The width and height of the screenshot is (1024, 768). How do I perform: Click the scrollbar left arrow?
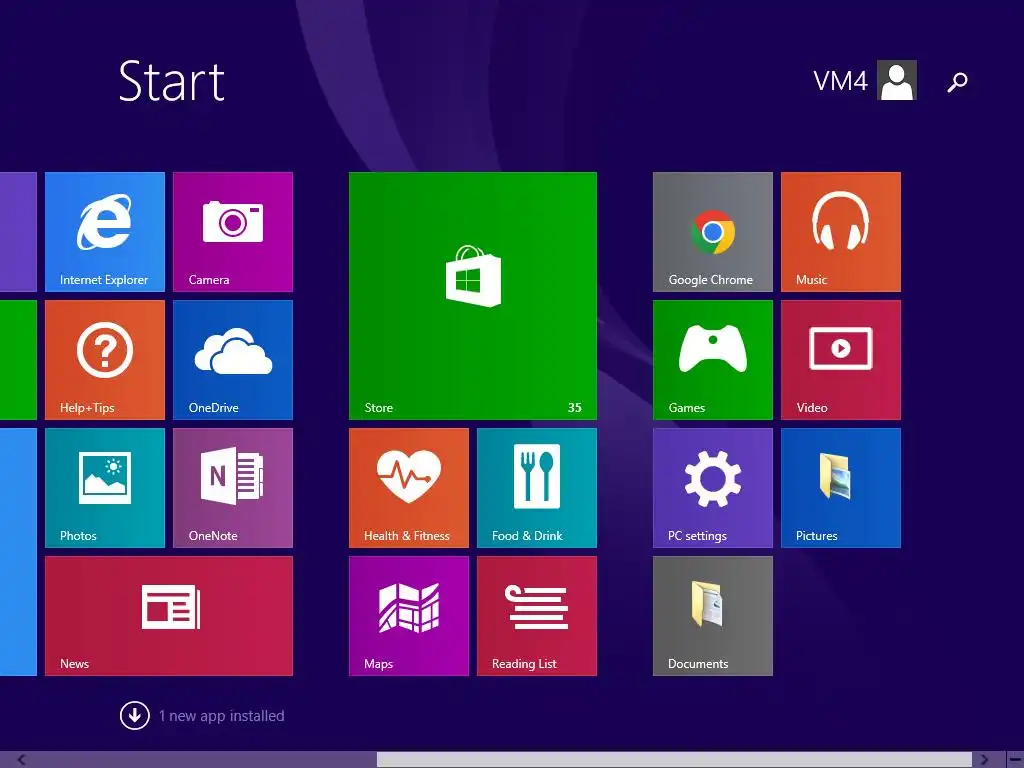tap(22, 760)
